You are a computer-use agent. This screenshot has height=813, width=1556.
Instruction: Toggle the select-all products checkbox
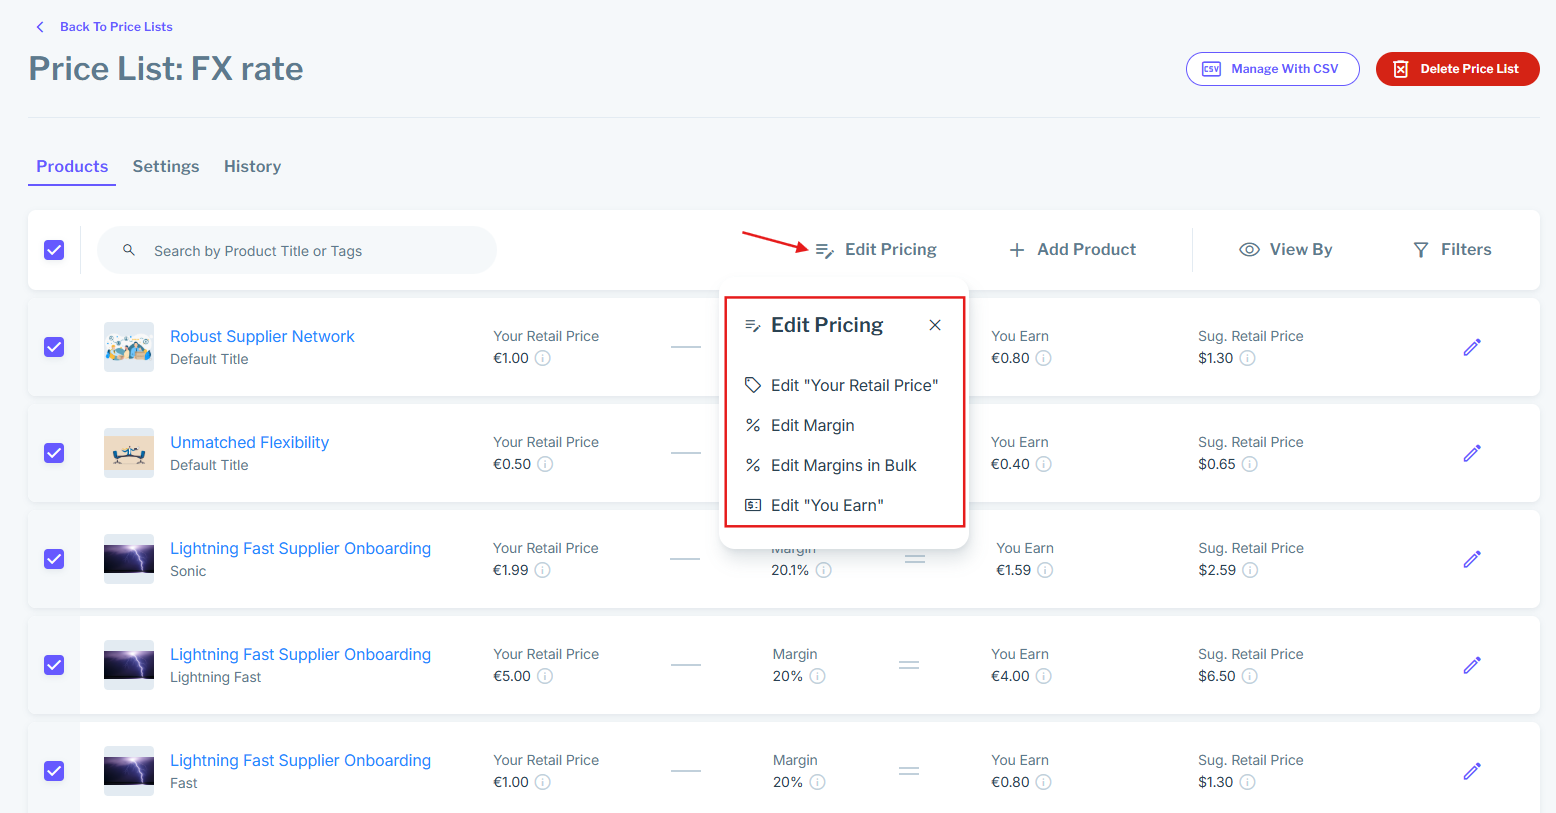(54, 250)
